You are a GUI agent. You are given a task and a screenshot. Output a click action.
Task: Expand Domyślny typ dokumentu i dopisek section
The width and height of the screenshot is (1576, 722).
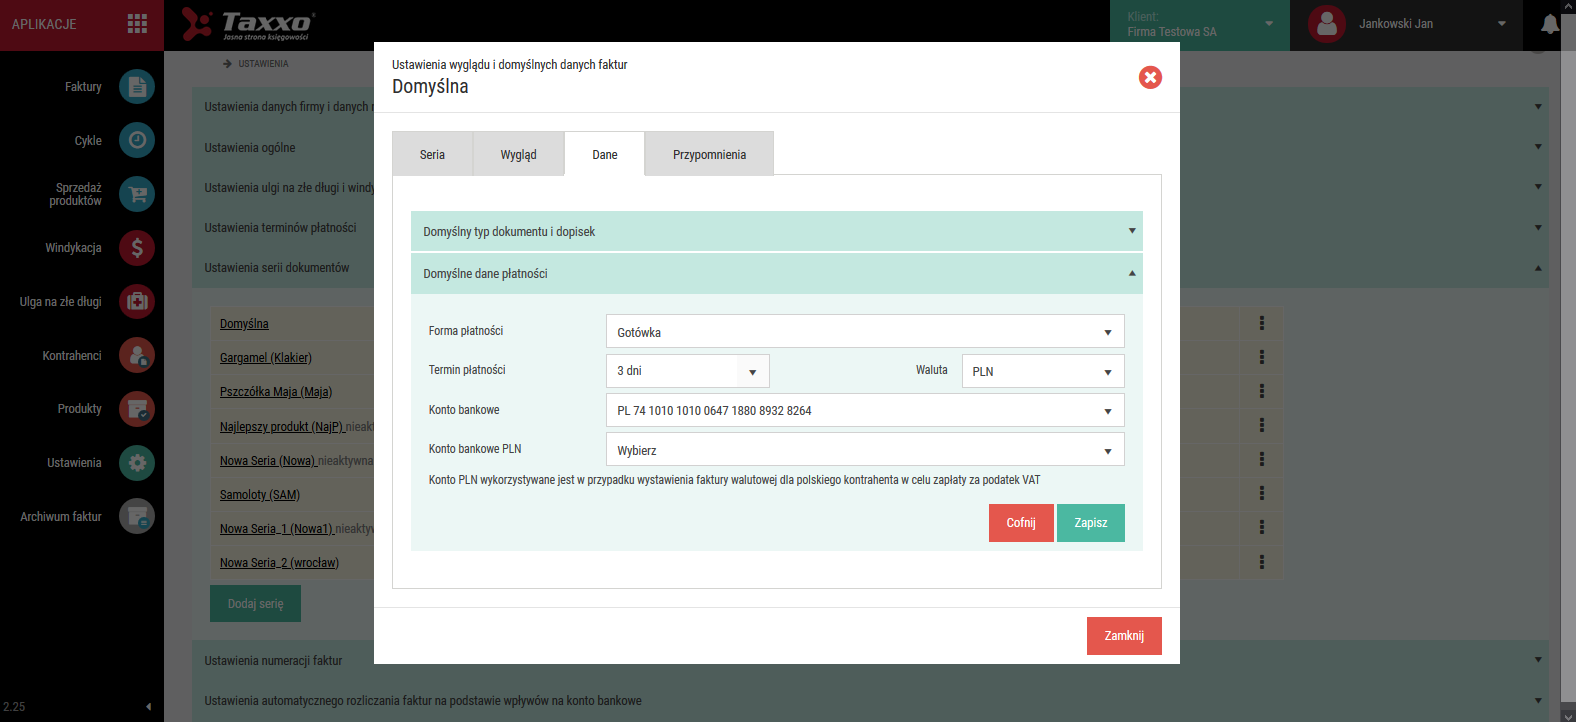coord(777,231)
